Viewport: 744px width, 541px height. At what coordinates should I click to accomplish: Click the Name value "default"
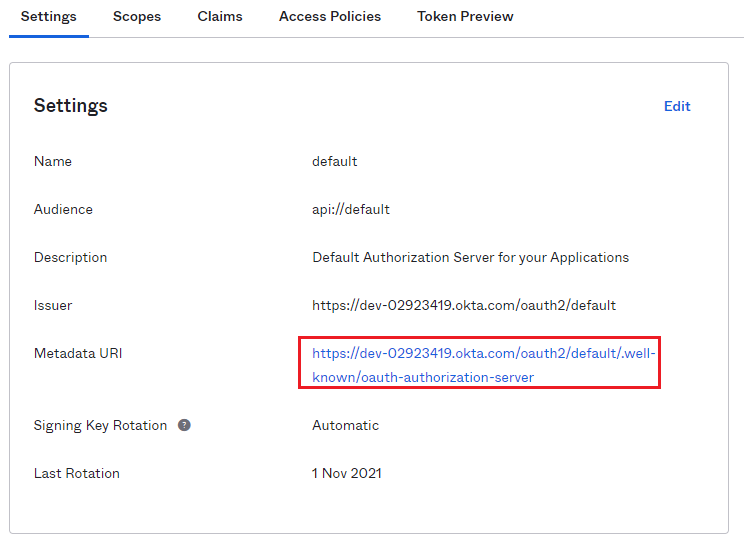pyautogui.click(x=334, y=161)
